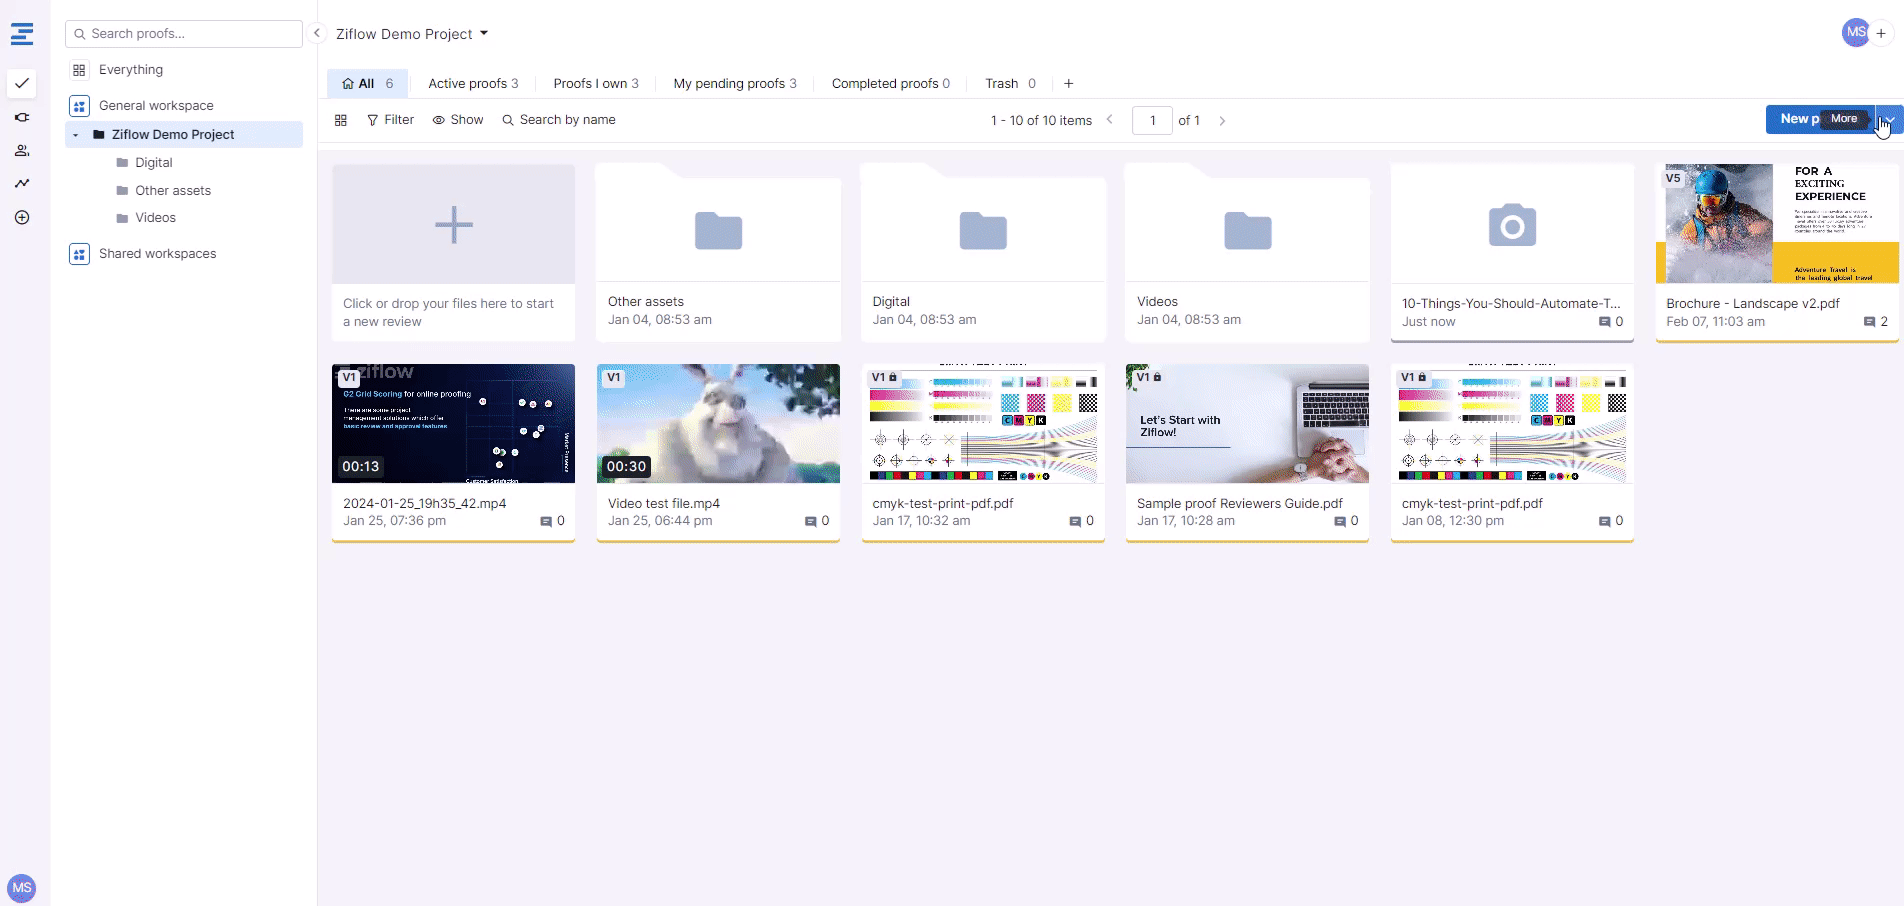This screenshot has width=1904, height=906.
Task: Click the proofs checkmark sidebar icon
Action: point(22,83)
